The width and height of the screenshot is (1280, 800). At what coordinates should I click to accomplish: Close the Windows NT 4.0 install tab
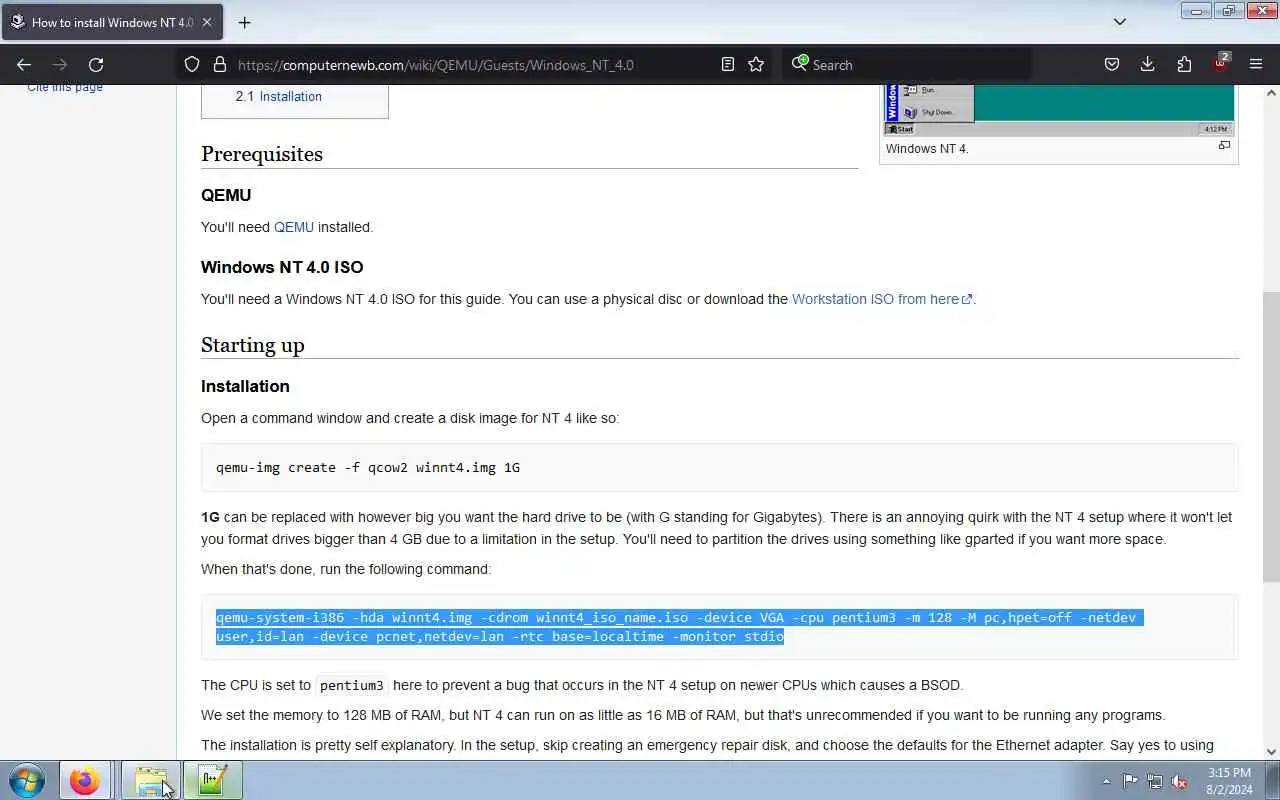tap(207, 22)
